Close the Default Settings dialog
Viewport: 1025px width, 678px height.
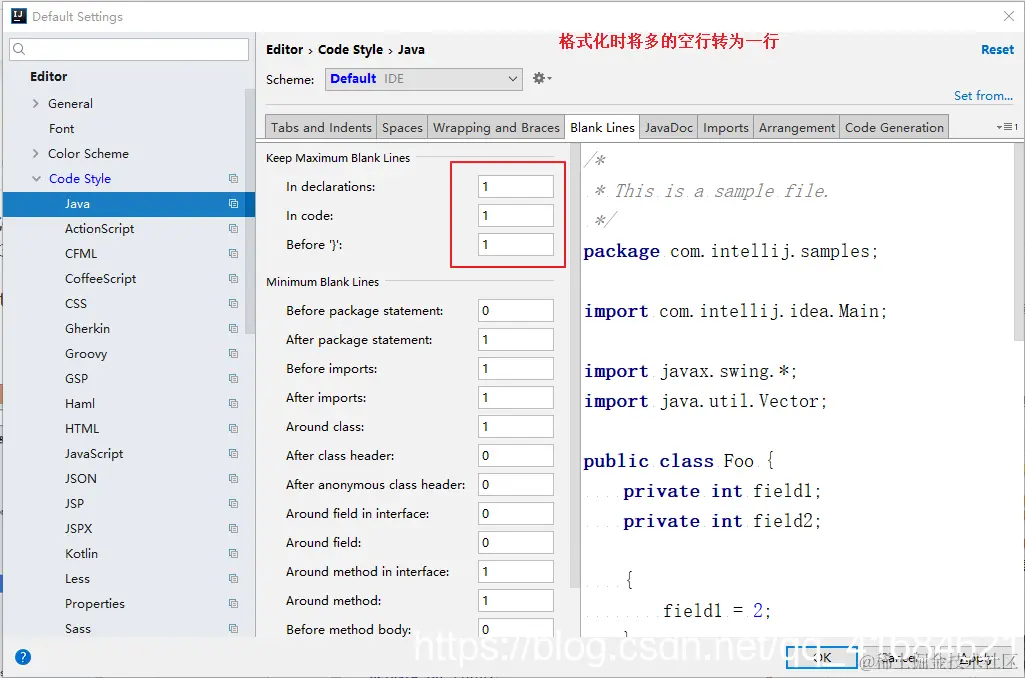(1009, 16)
